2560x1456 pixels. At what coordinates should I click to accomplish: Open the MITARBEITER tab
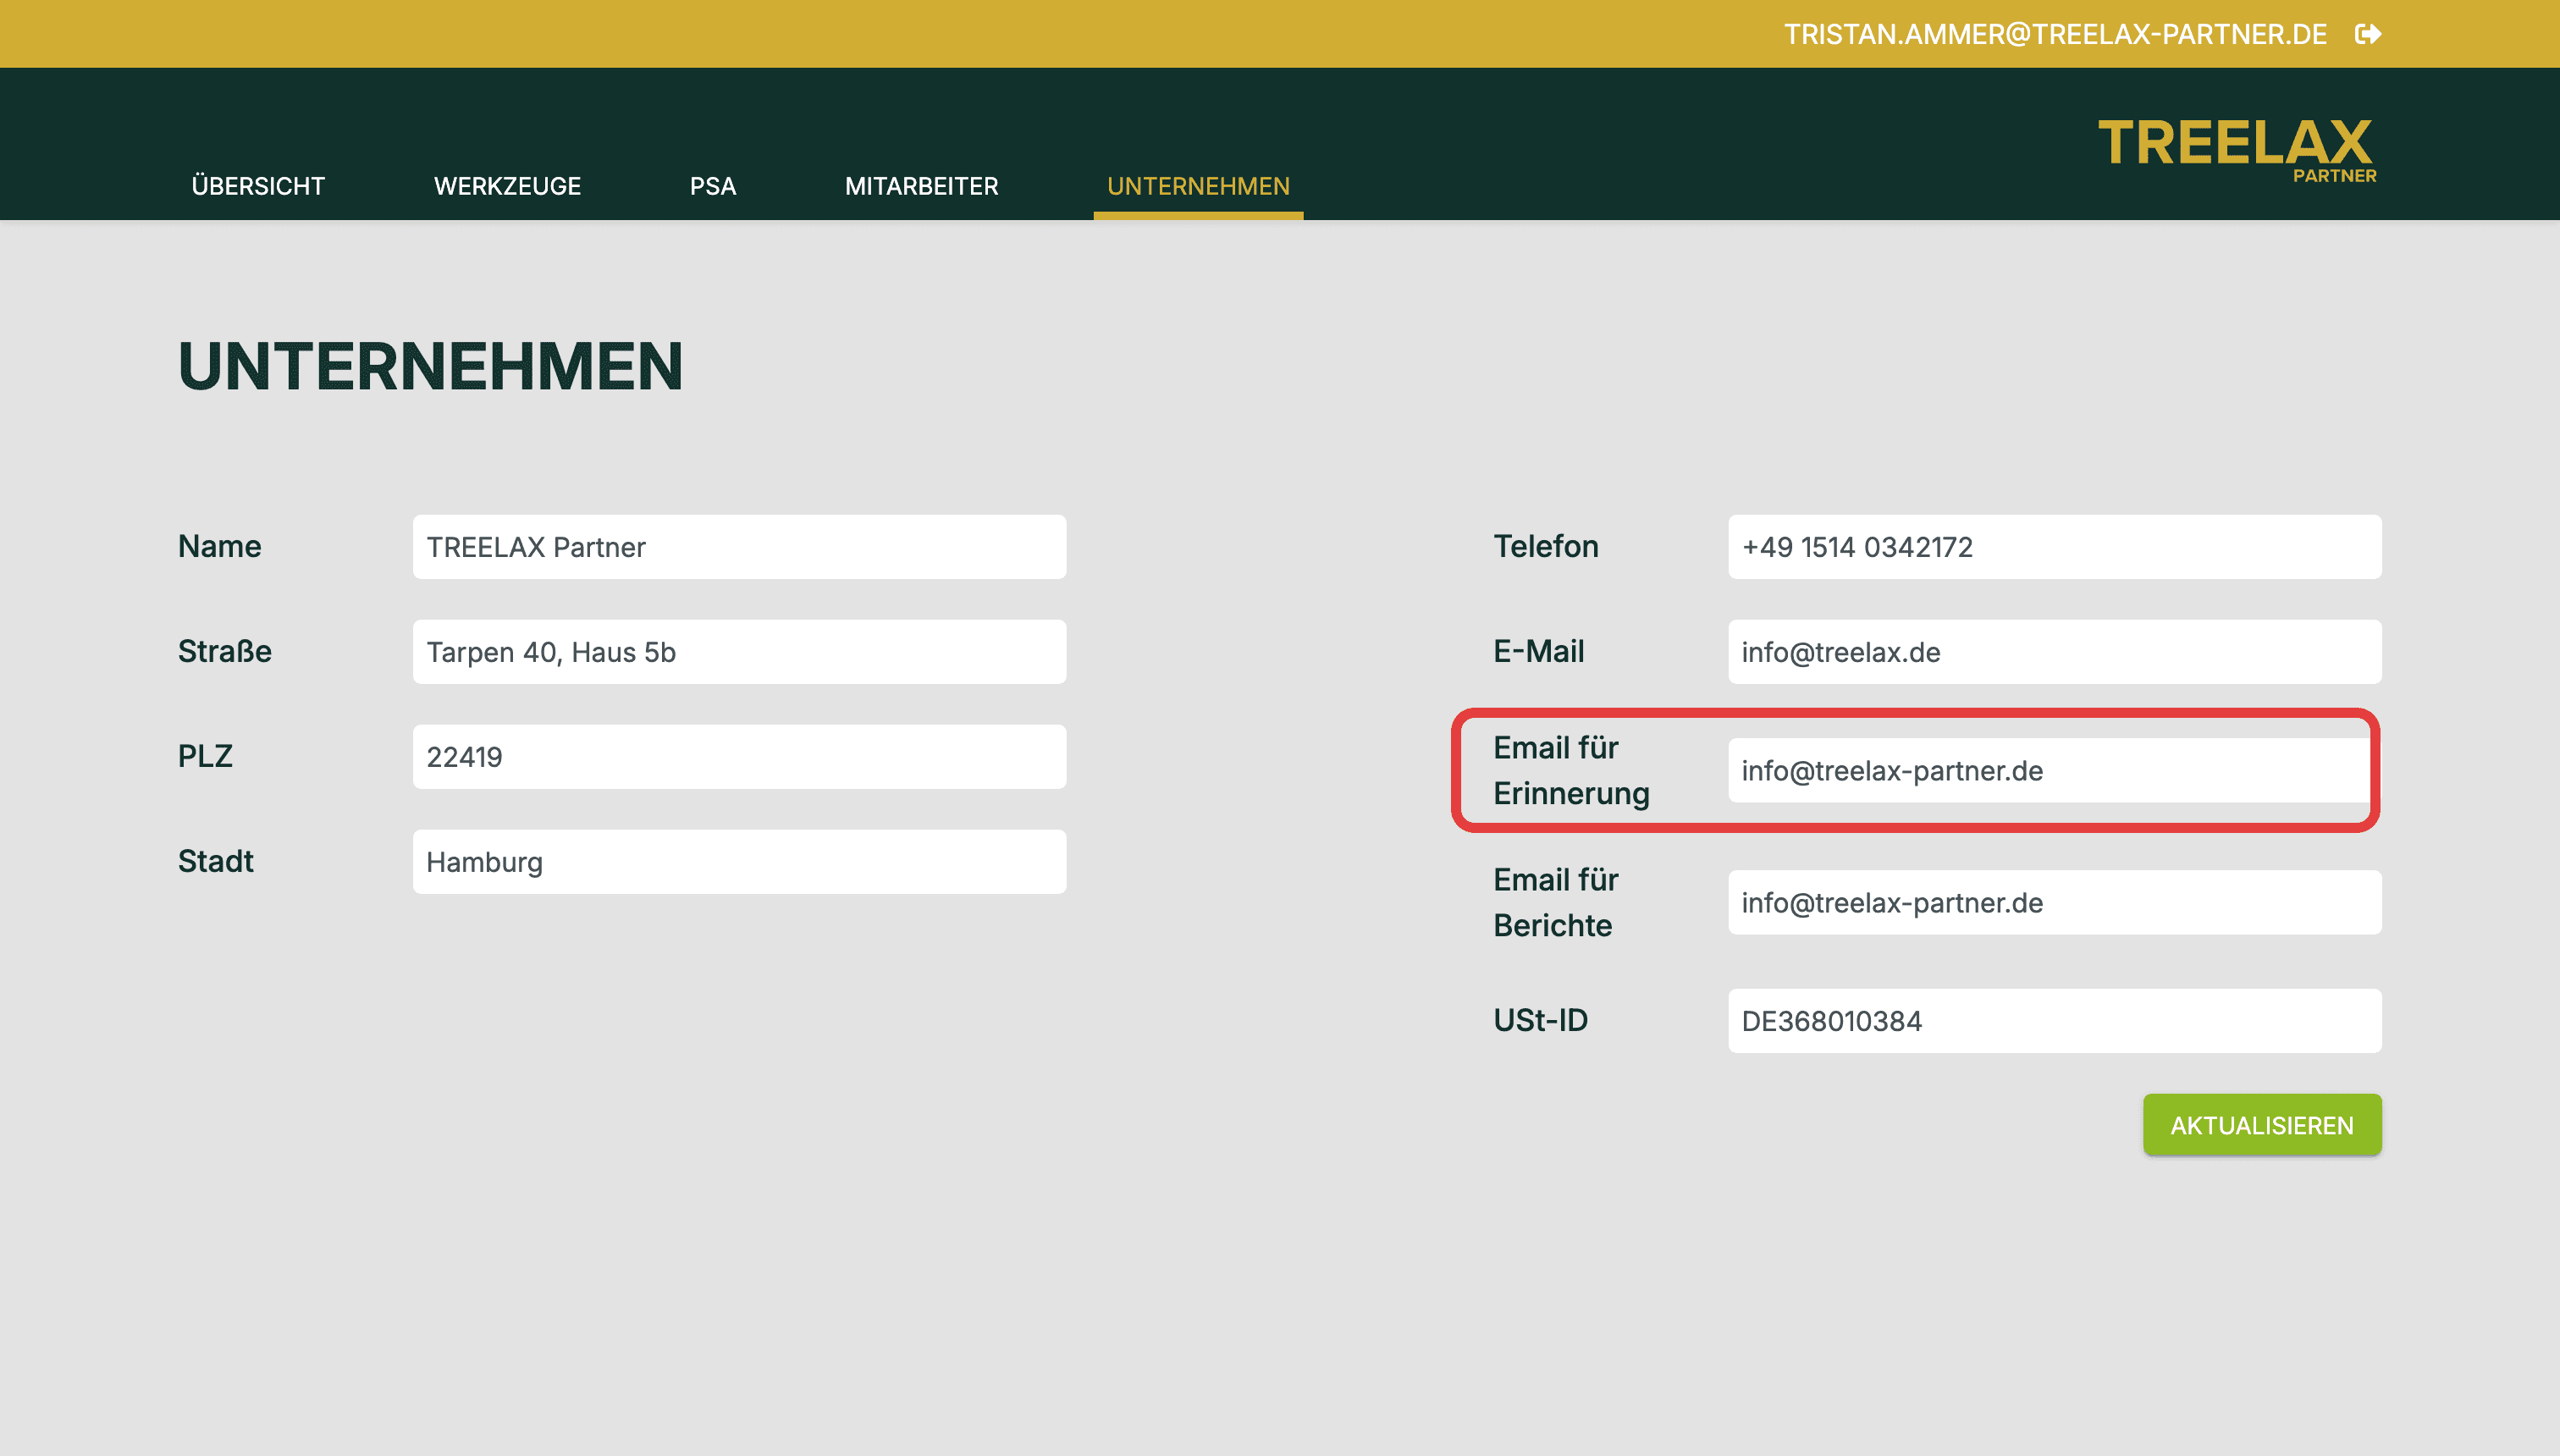pyautogui.click(x=921, y=186)
